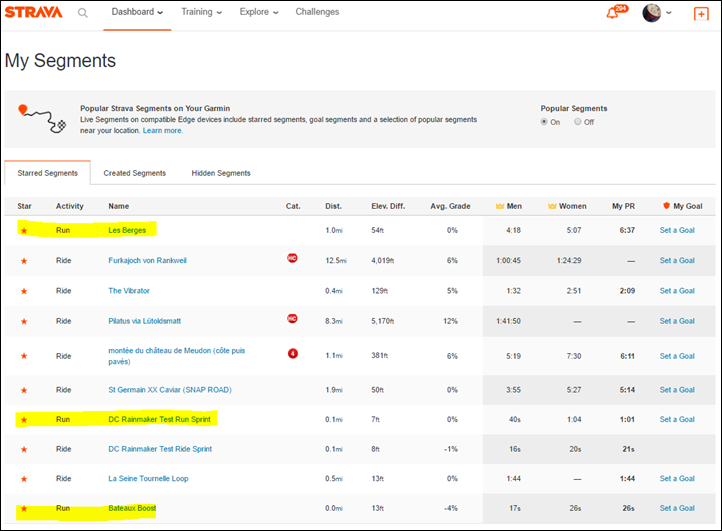Set a Goal for DC Rainmaker Run Sprint
The image size is (722, 531).
point(677,420)
